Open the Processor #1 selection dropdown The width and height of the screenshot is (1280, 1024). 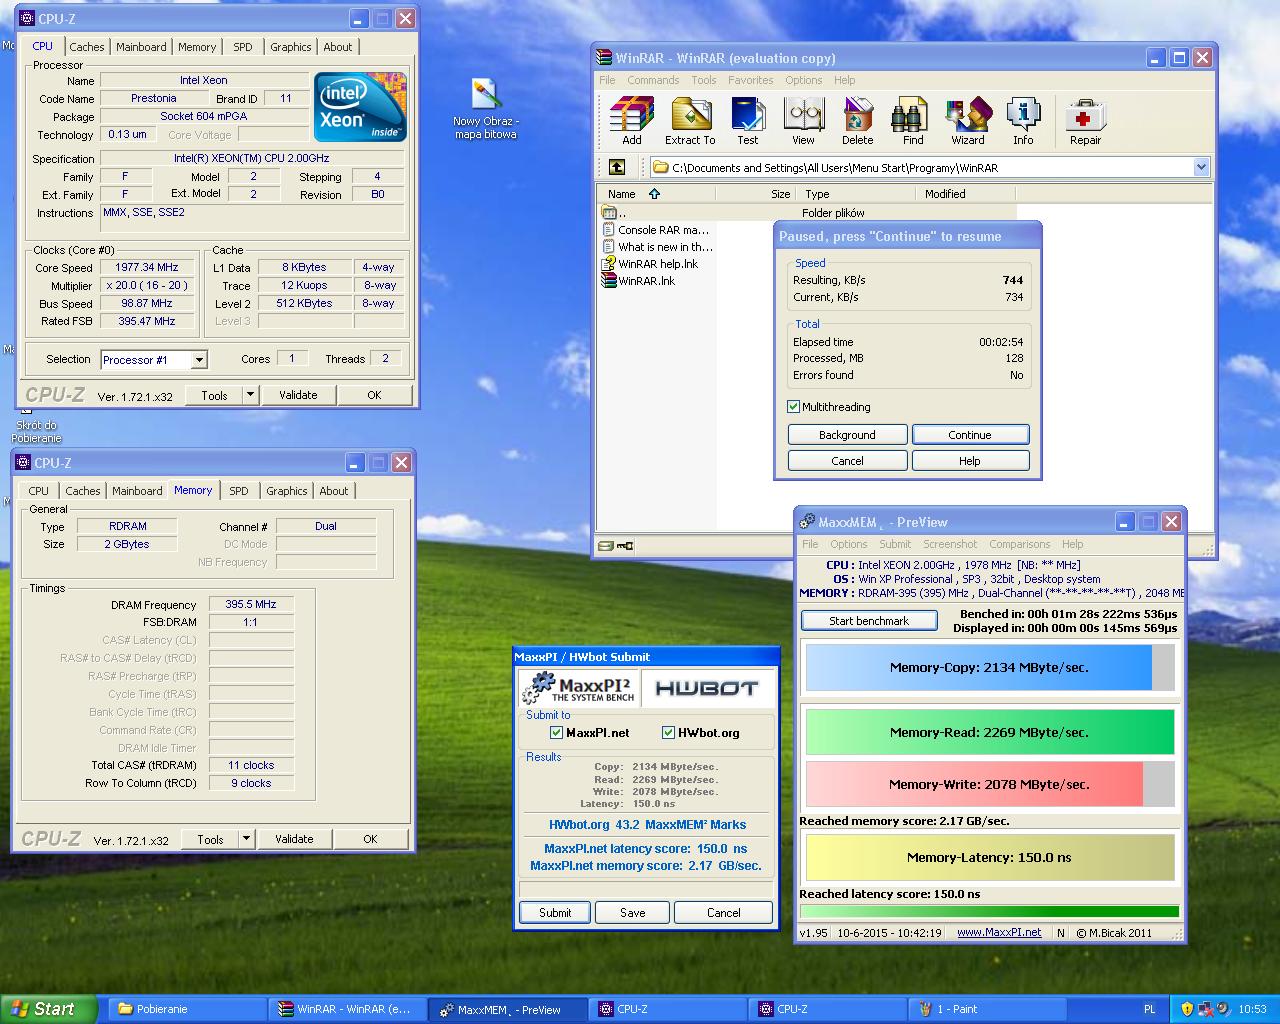pos(199,360)
